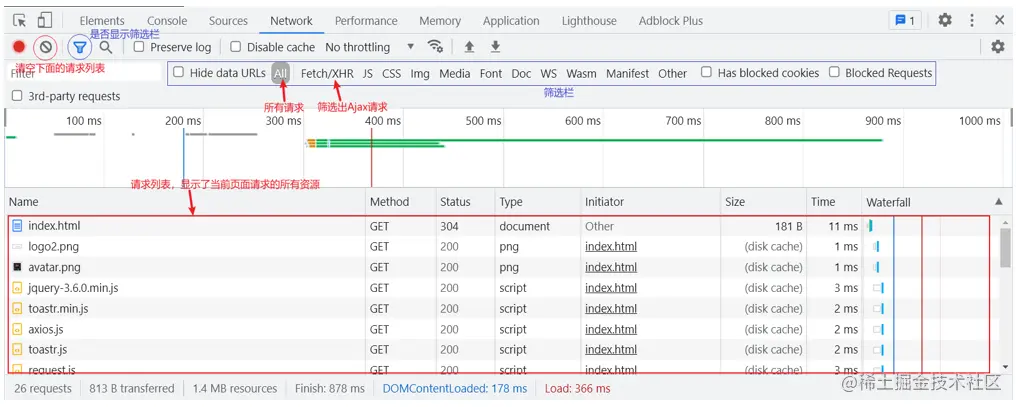This screenshot has height=407, width=1016.
Task: Click the index.html document file icon
Action: pos(17,226)
